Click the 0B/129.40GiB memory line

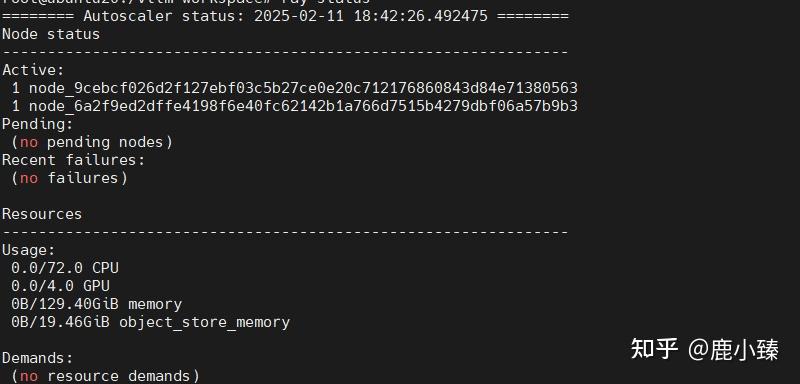point(96,304)
